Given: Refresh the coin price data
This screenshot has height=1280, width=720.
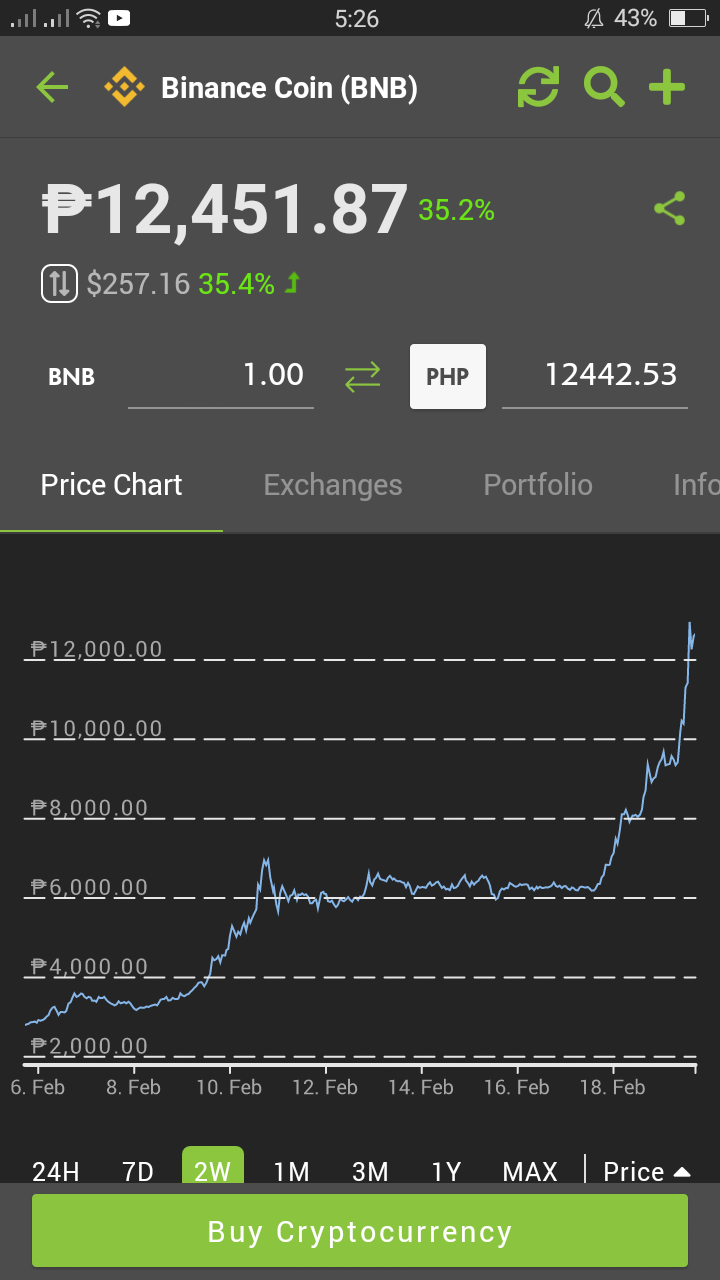Looking at the screenshot, I should 538,88.
